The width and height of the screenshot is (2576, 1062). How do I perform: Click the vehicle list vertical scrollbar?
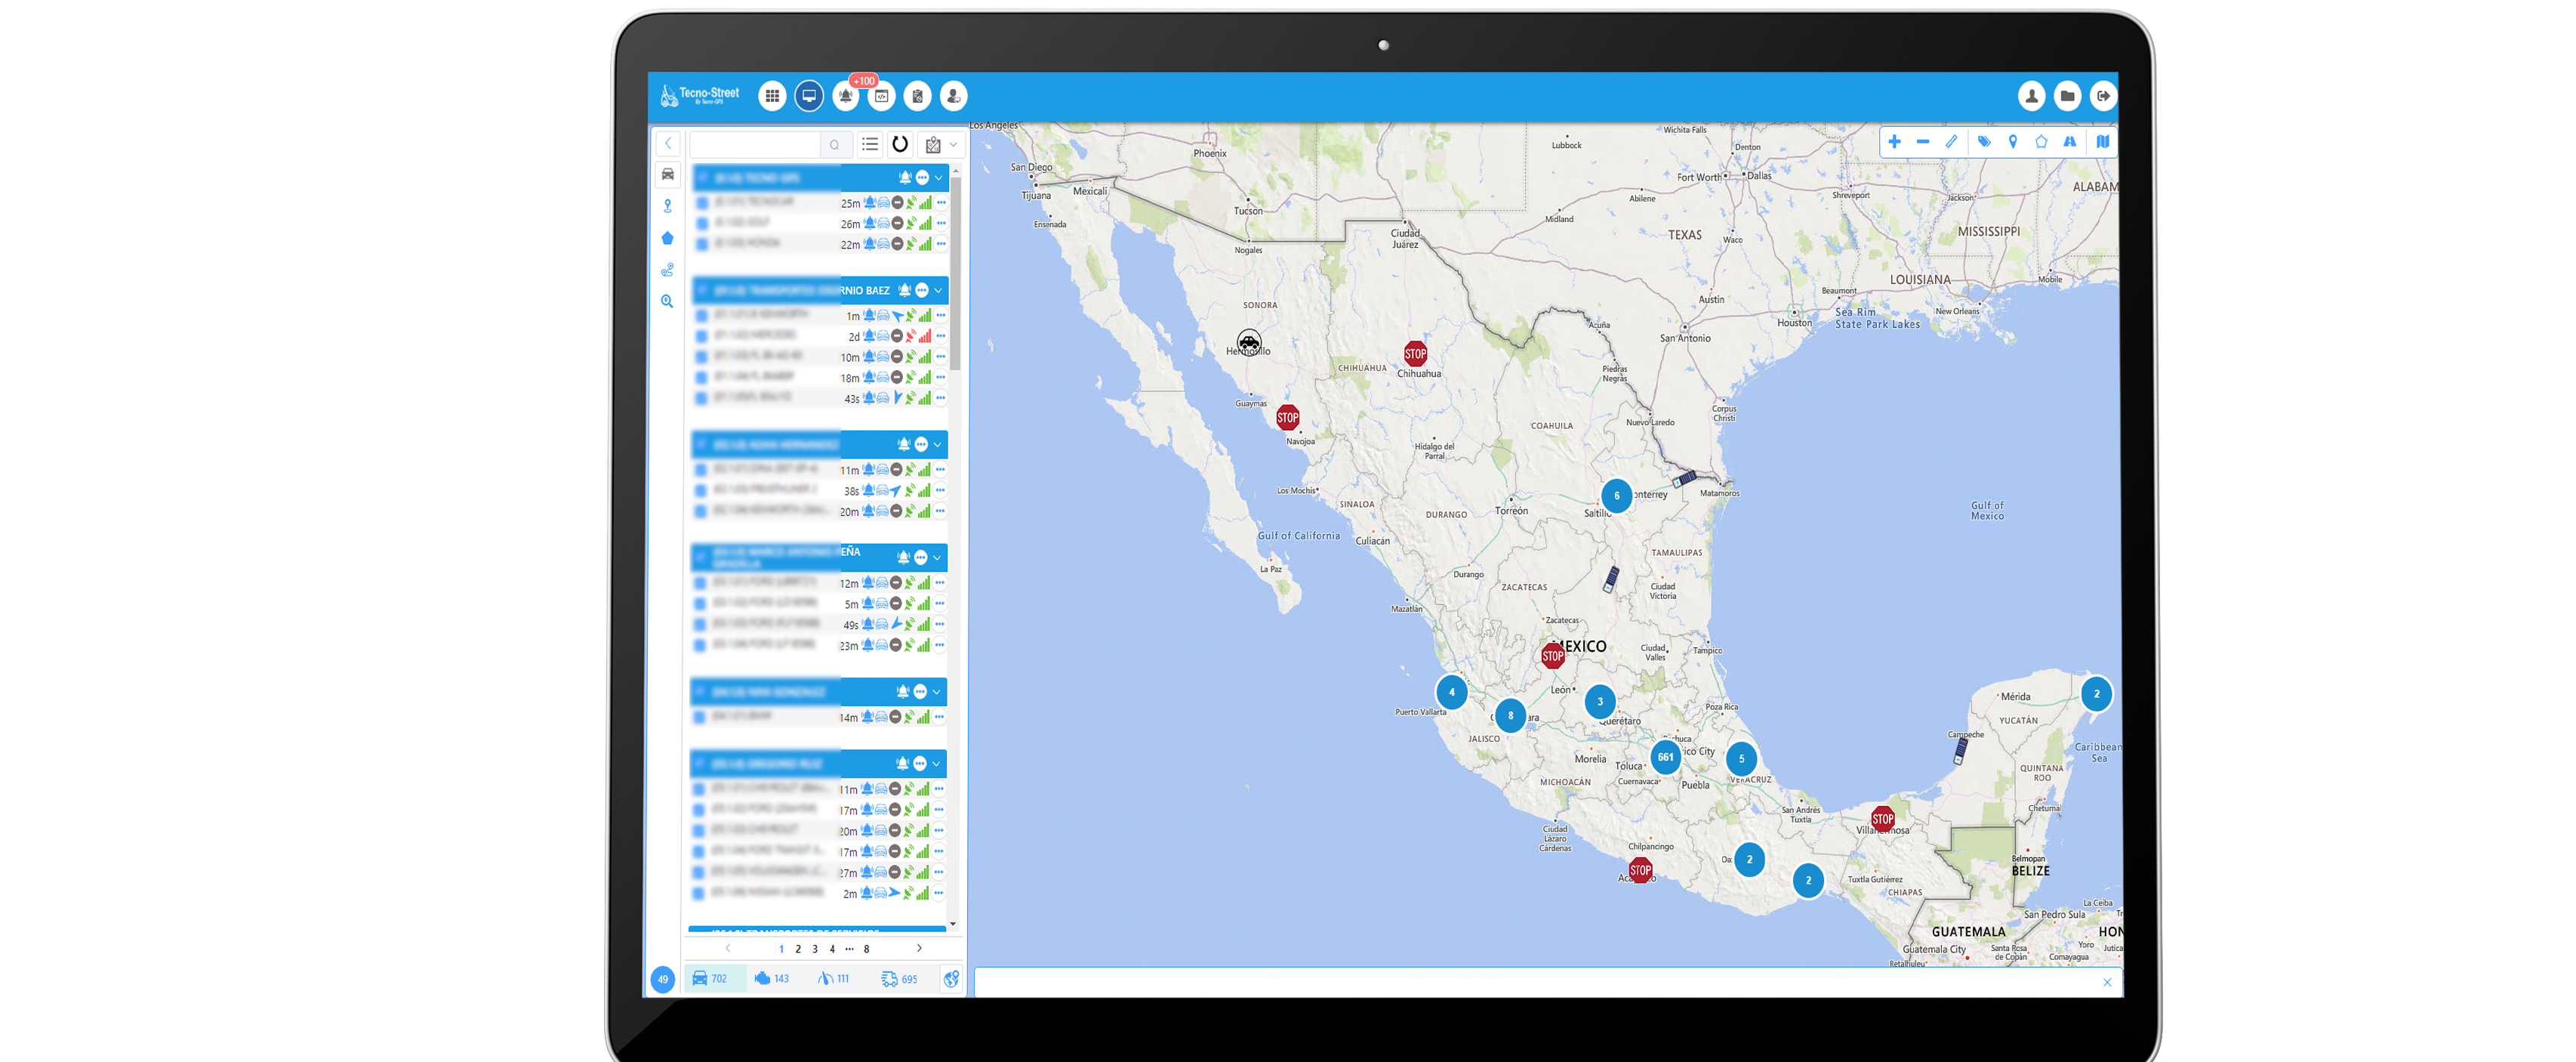pos(955,273)
